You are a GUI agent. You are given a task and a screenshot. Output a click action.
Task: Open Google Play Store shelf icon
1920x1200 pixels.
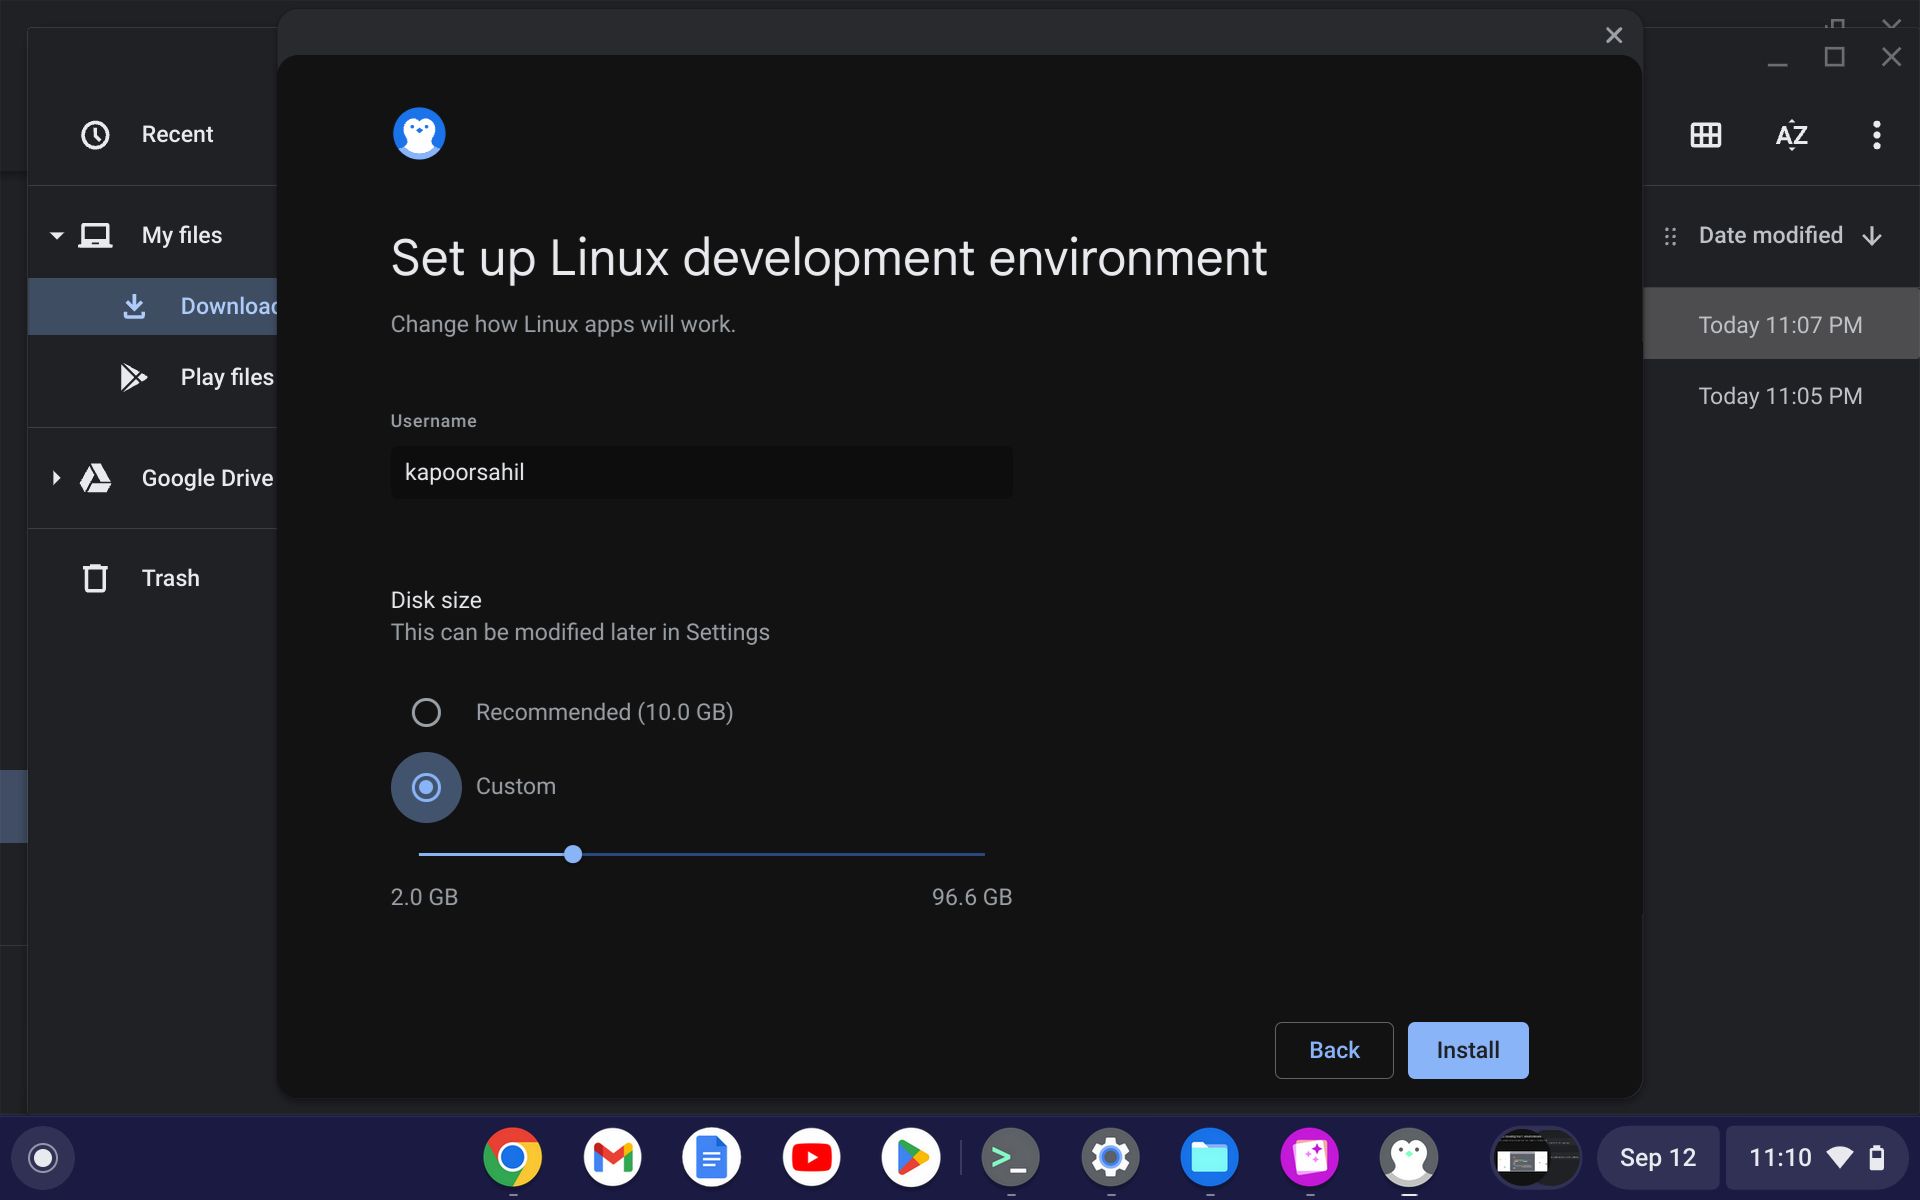[x=910, y=1157]
